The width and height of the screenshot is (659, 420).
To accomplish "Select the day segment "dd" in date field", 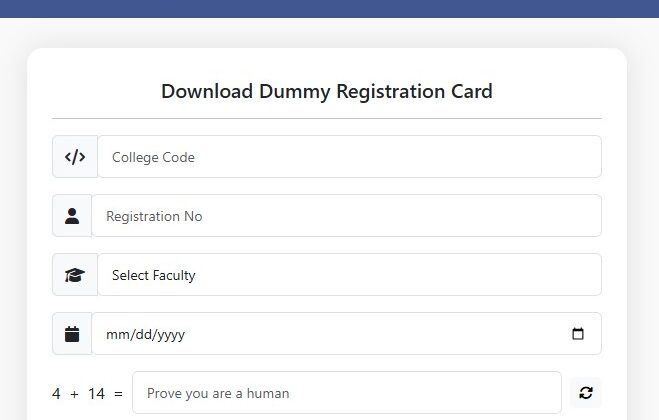I will tap(141, 335).
